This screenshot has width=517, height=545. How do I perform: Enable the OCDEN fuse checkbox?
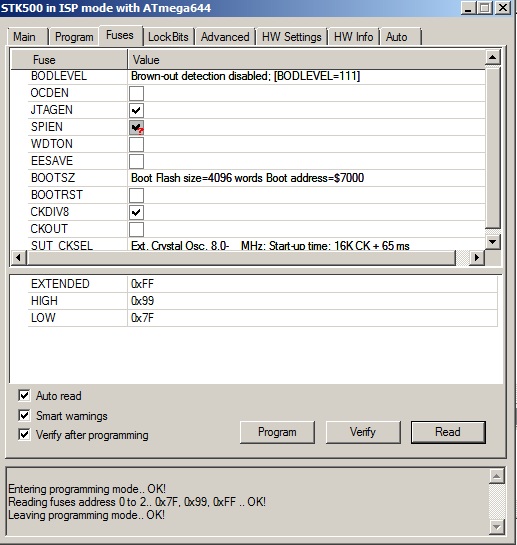click(136, 93)
